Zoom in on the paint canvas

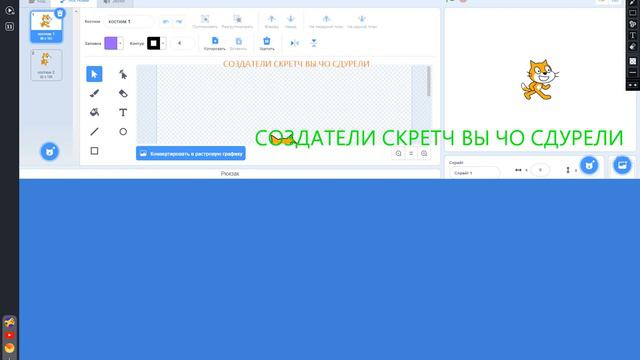[424, 153]
